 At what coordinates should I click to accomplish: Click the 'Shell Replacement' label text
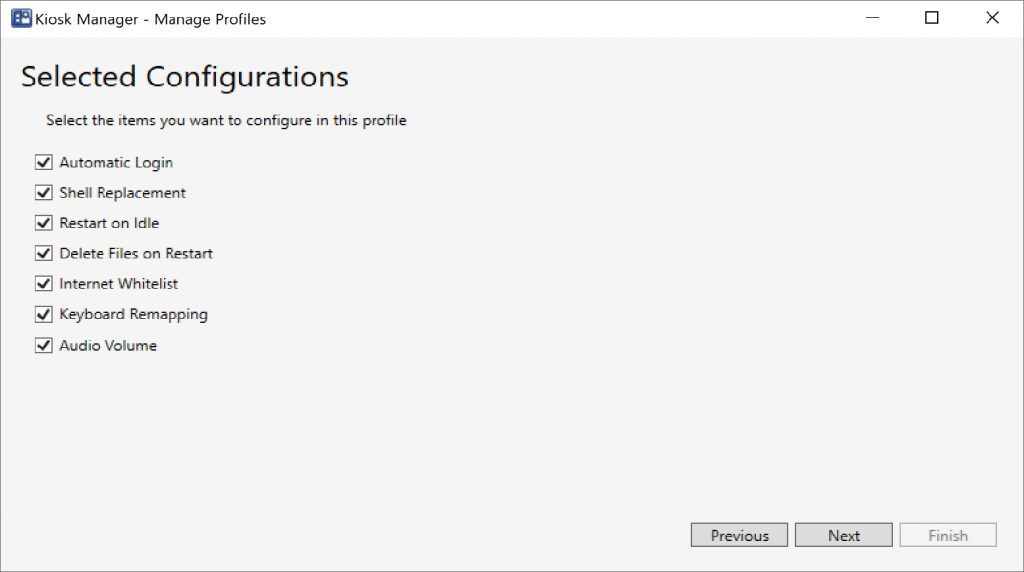122,193
